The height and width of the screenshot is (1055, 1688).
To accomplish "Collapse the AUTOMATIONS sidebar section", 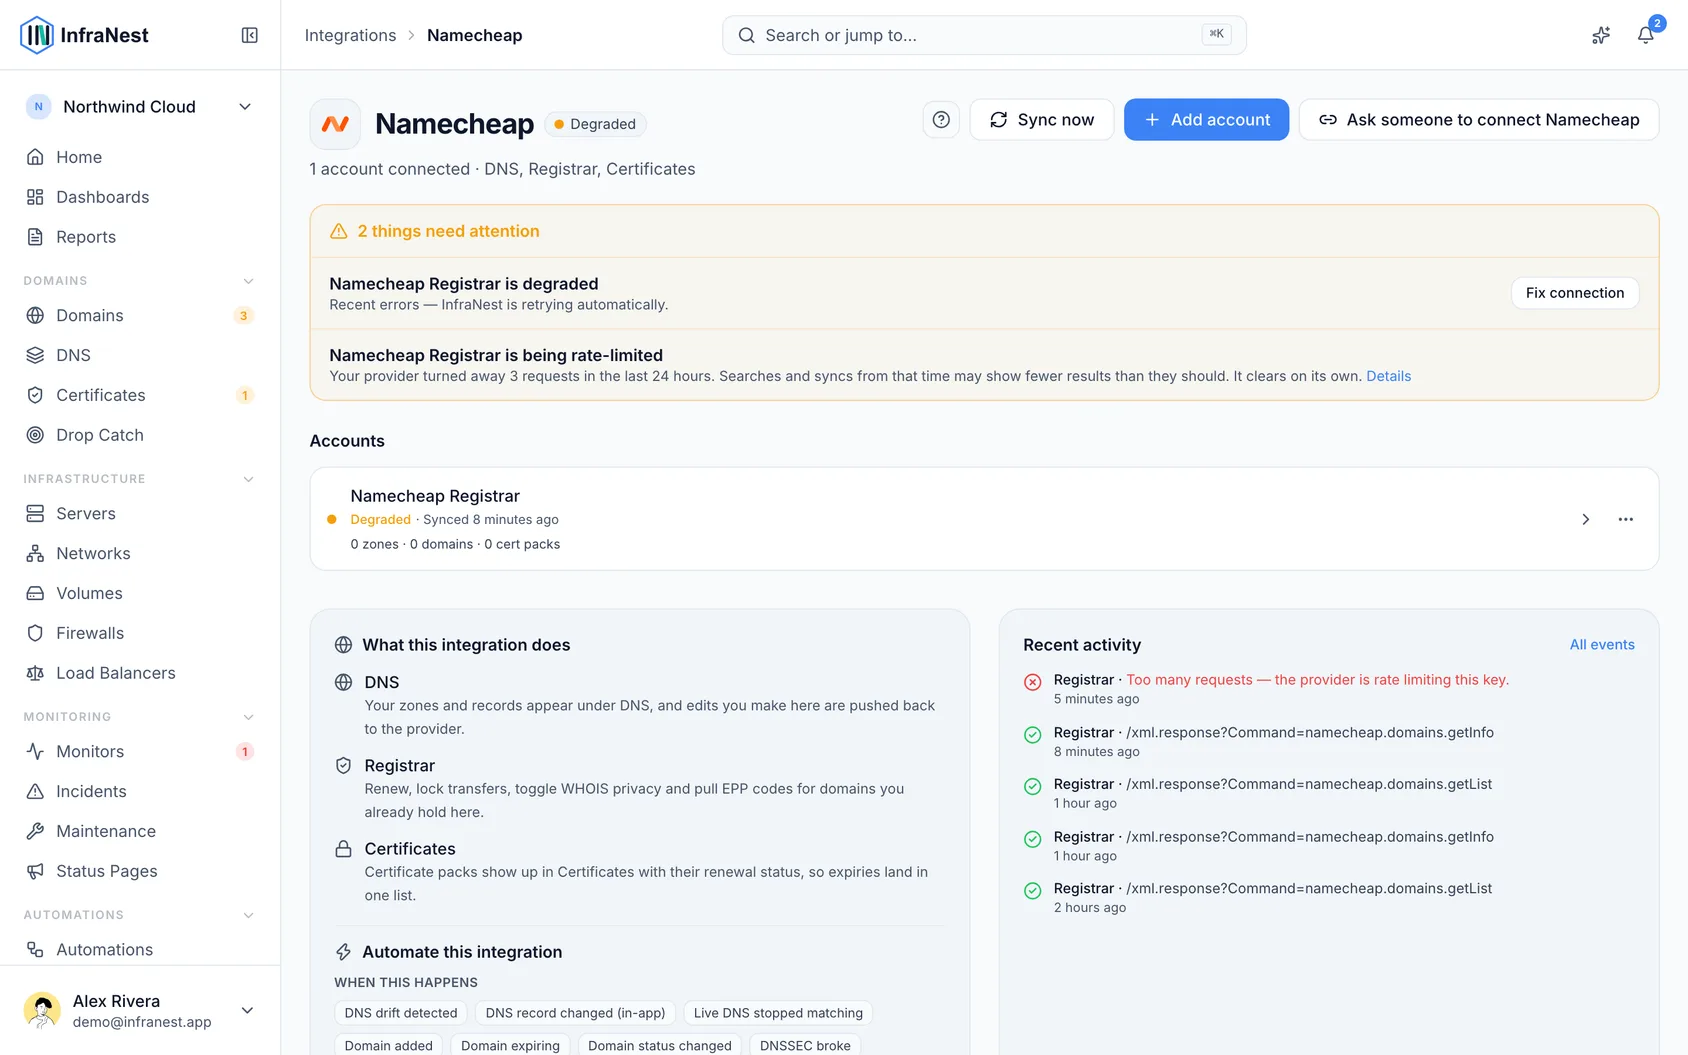I will point(248,915).
